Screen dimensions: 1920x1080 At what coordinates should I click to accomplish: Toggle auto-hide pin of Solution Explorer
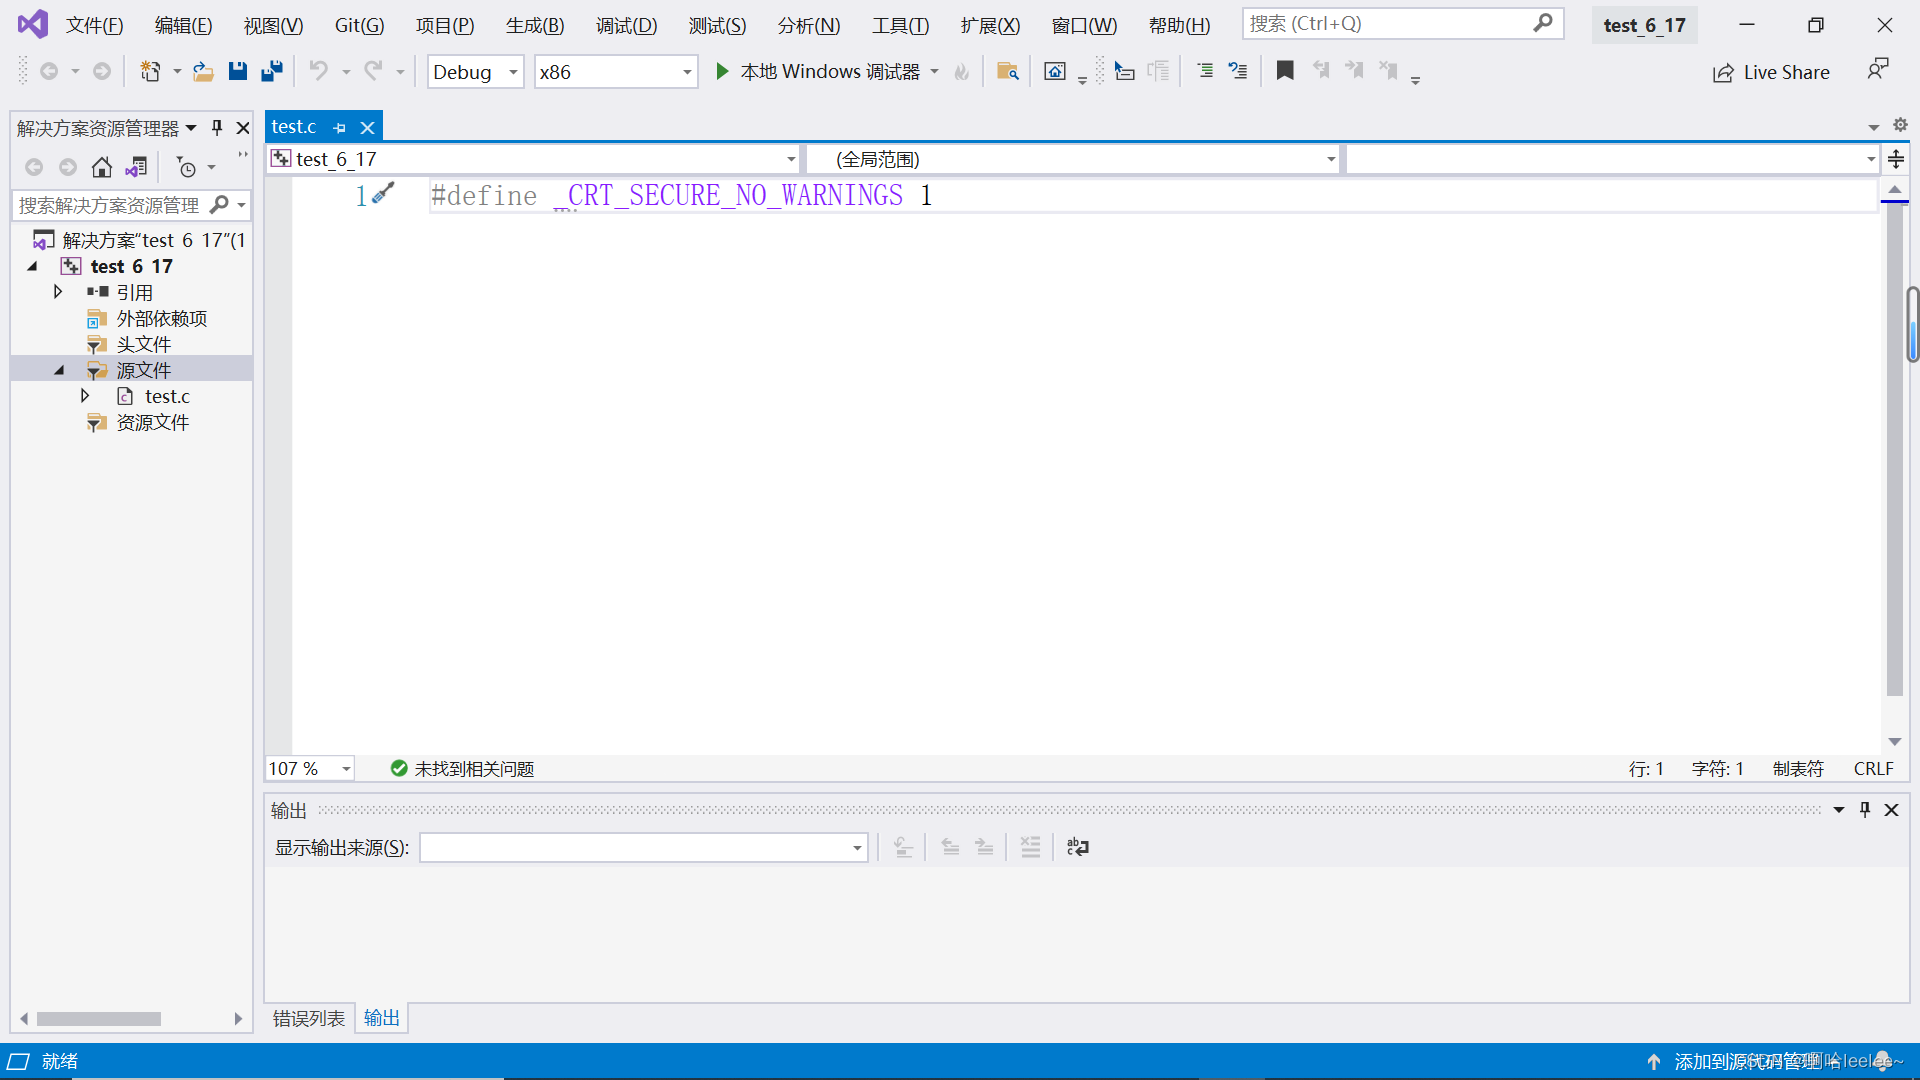(x=217, y=128)
